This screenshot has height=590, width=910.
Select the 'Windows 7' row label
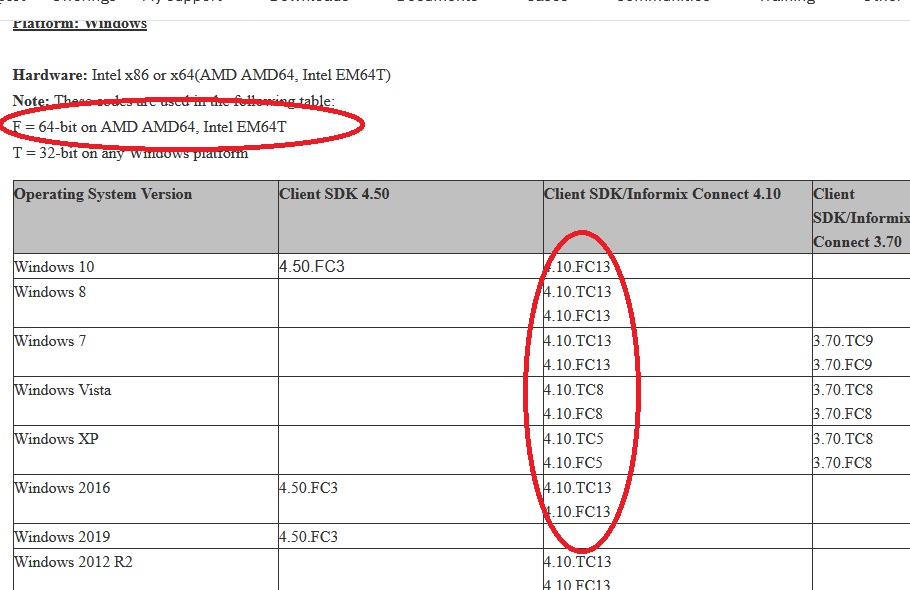50,341
